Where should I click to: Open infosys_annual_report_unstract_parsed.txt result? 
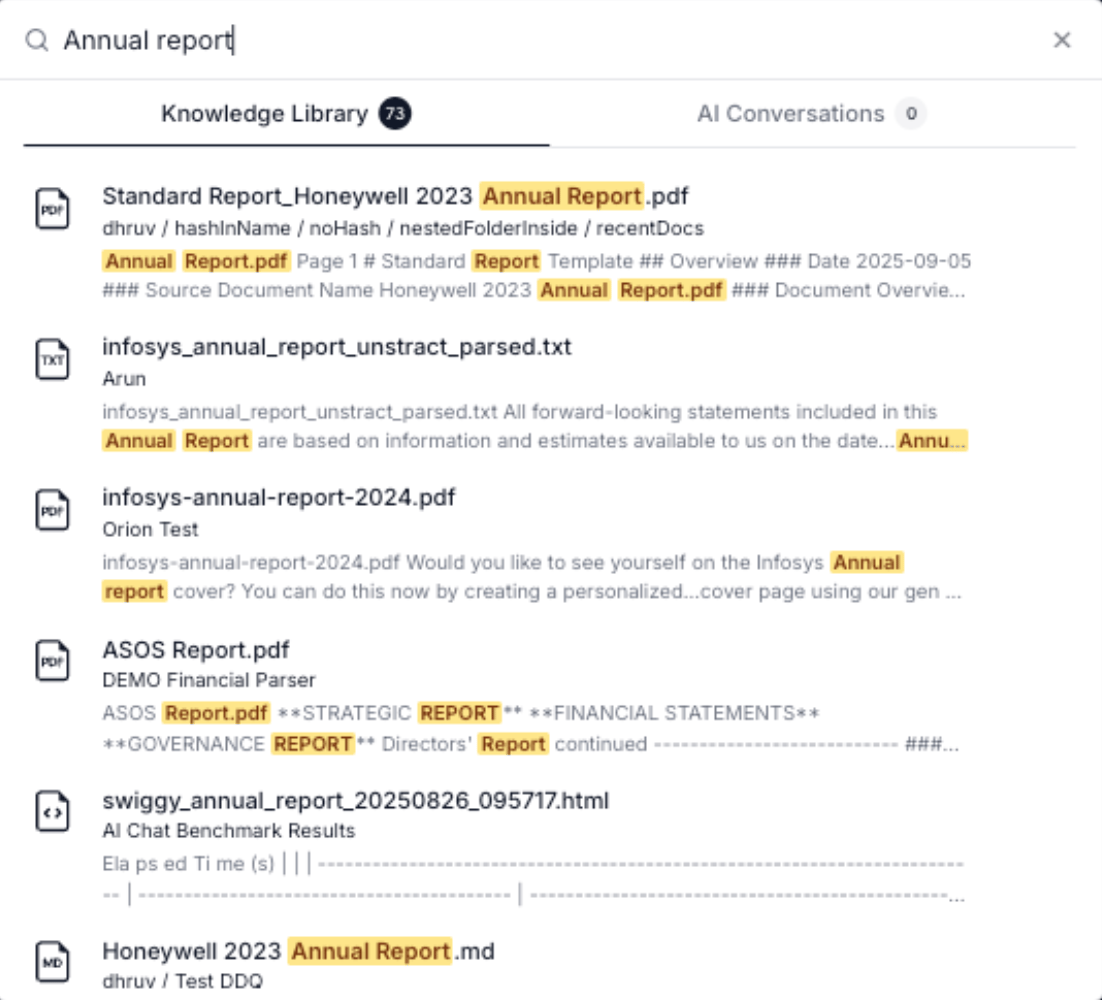[x=337, y=346]
